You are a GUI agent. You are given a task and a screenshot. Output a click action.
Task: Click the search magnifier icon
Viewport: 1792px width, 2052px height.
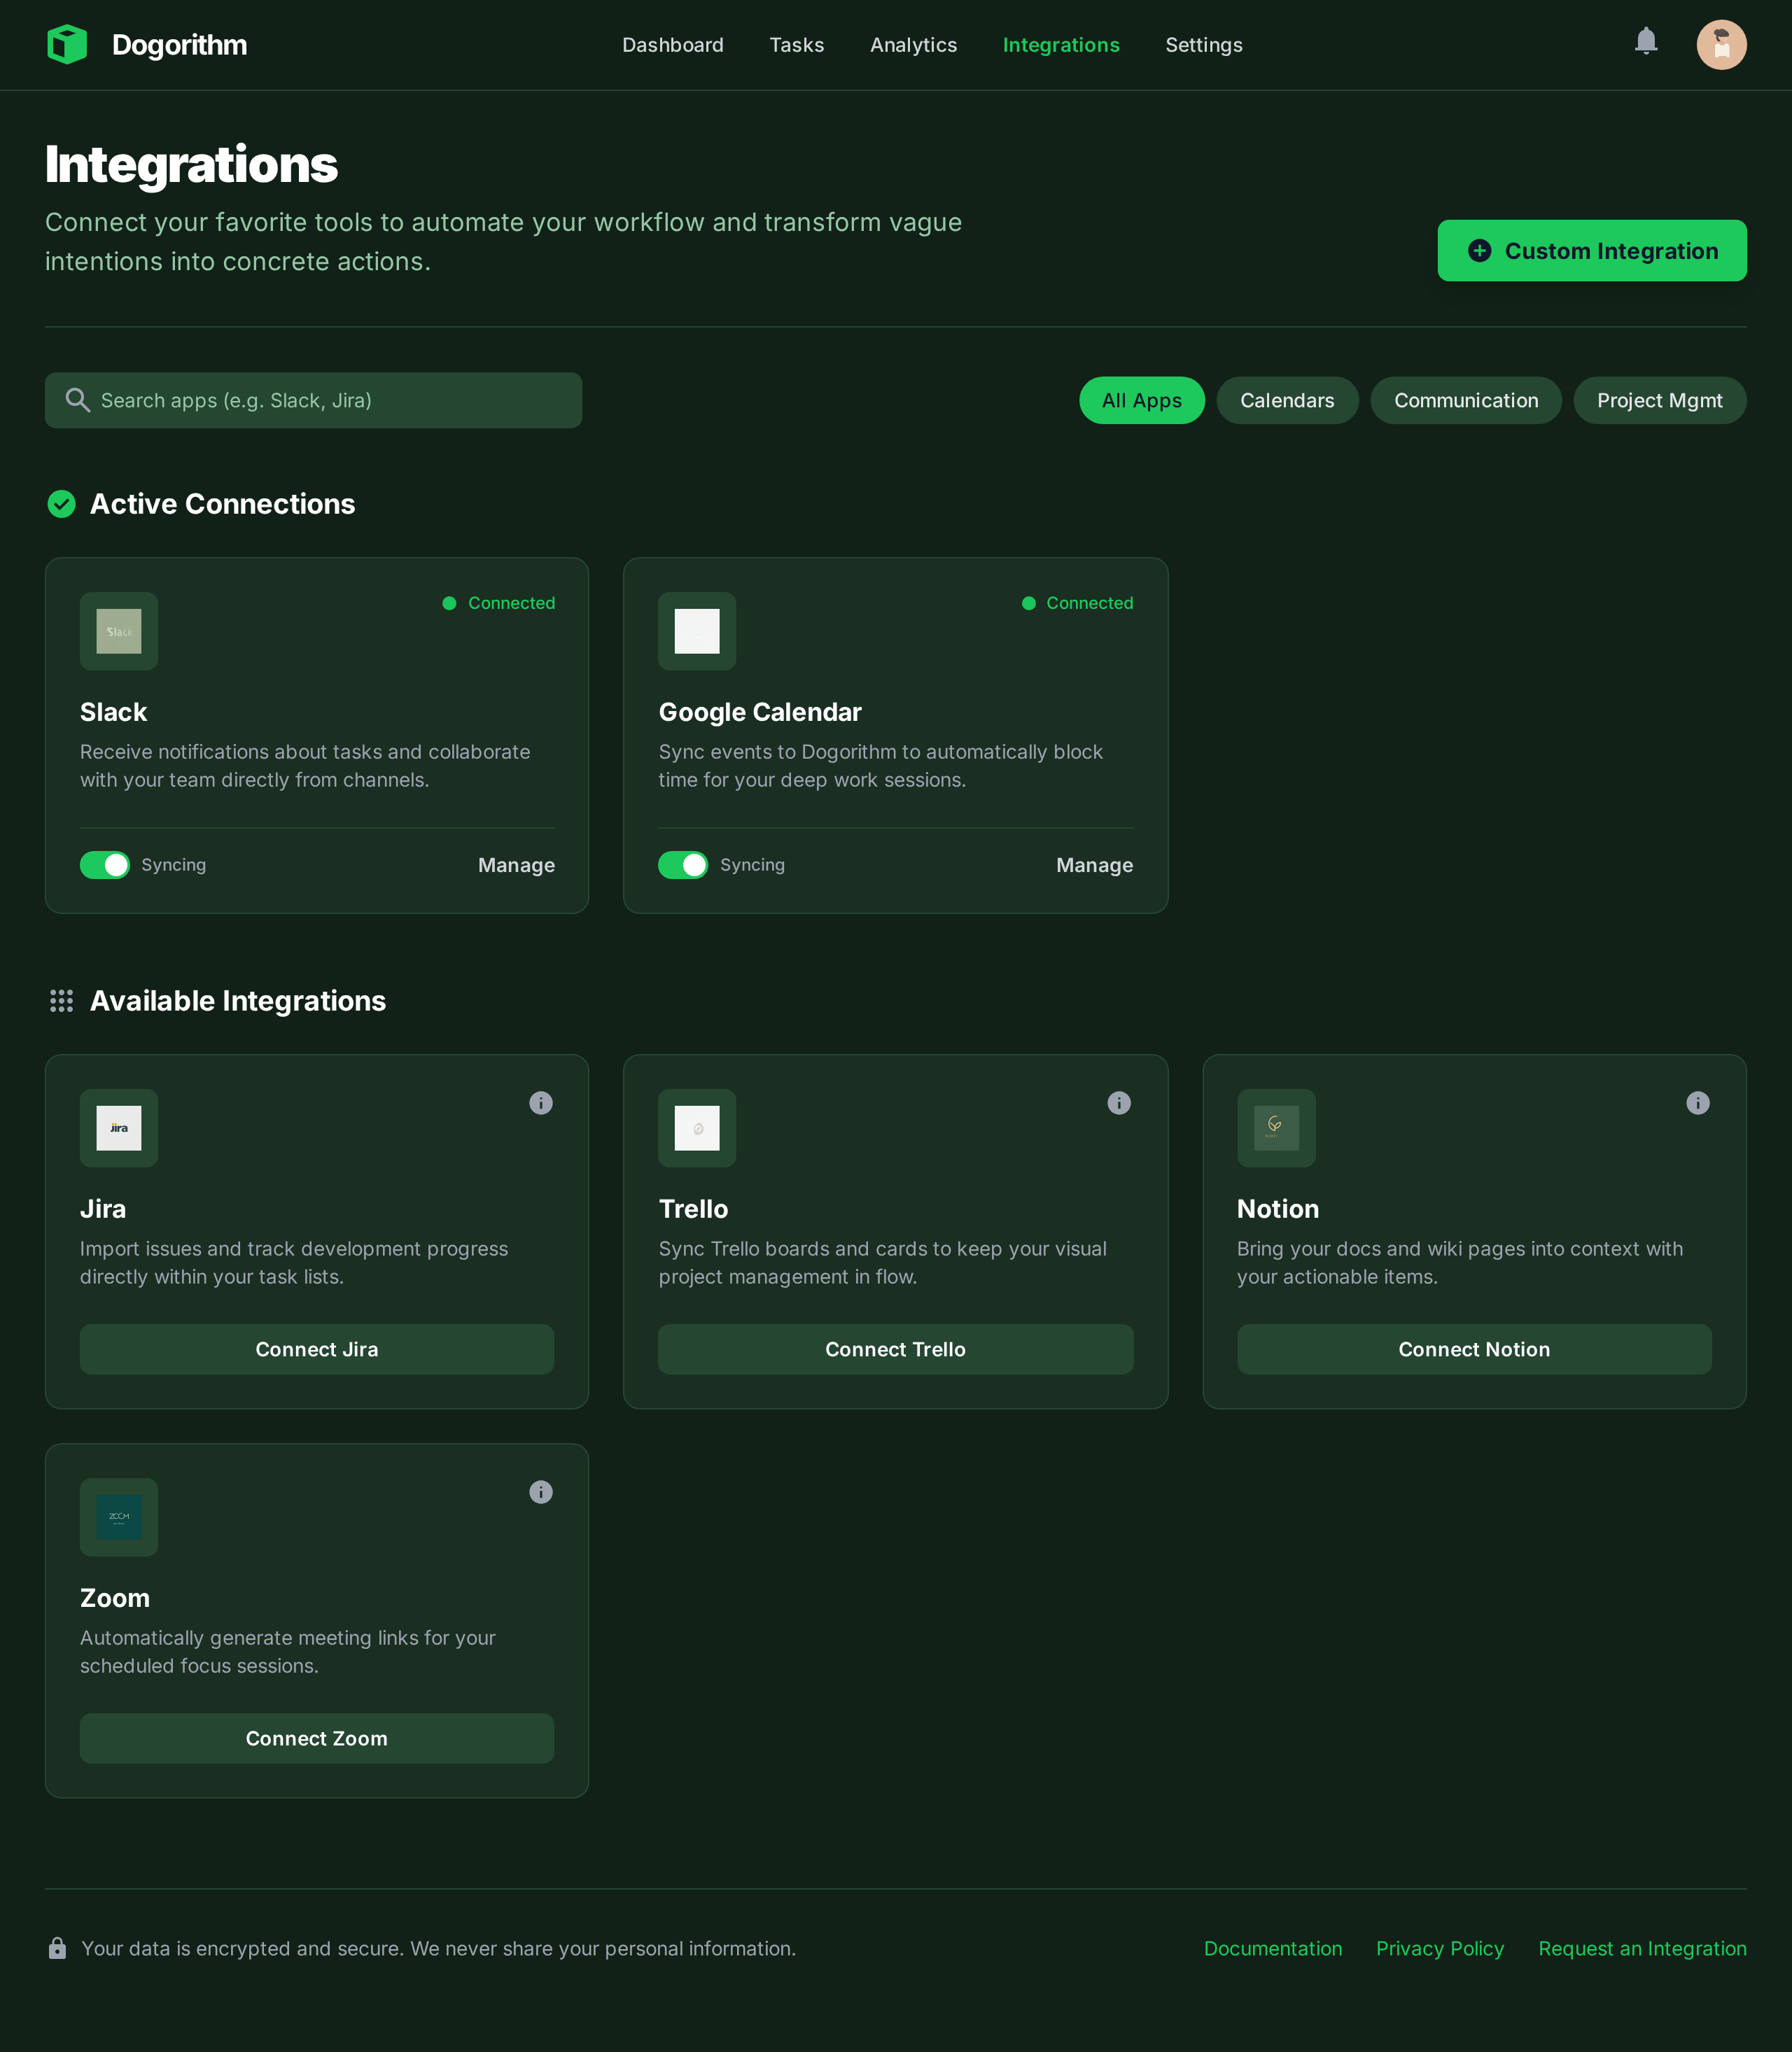point(77,400)
